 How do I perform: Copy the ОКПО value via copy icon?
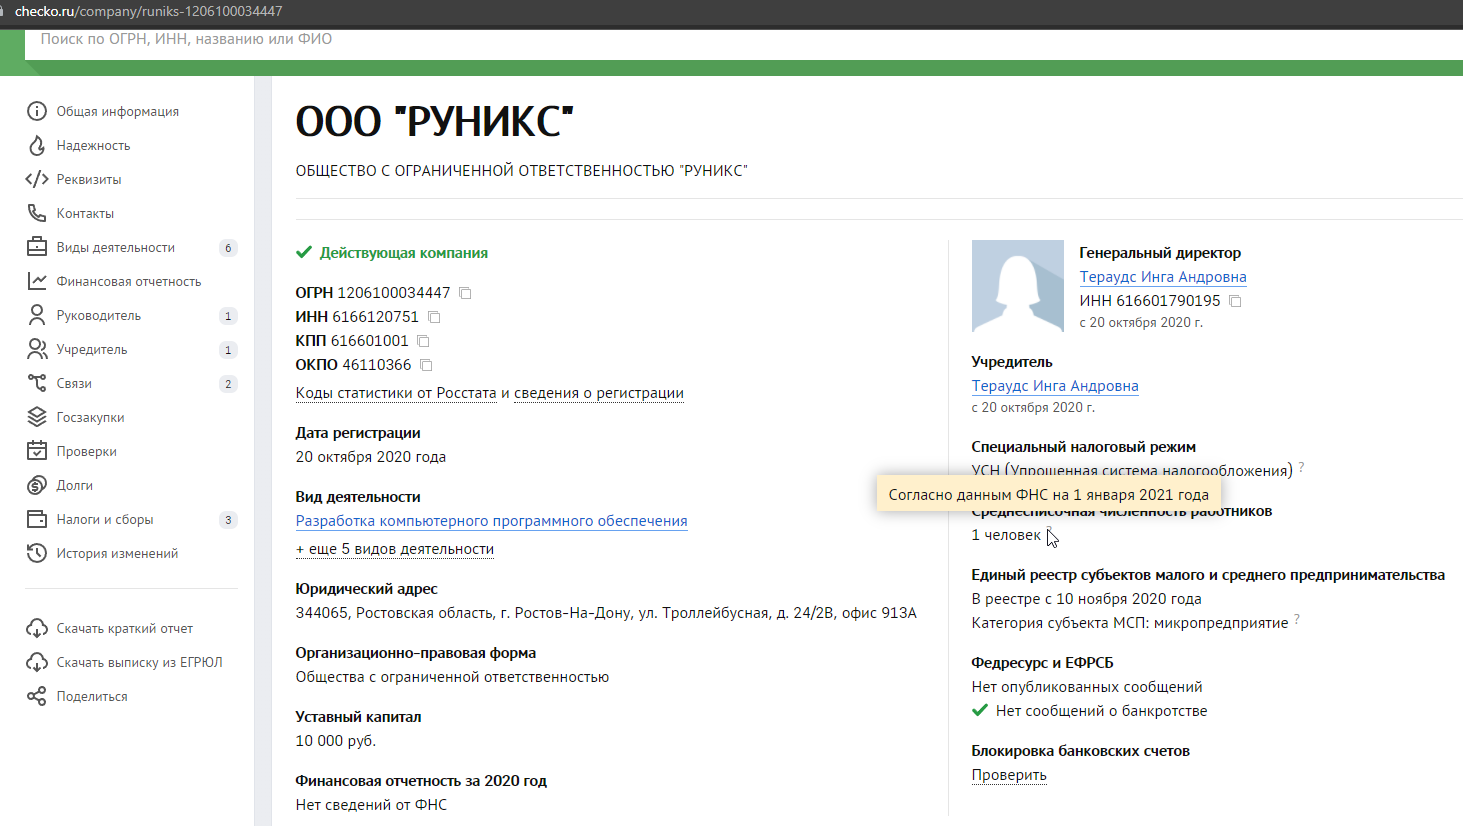tap(426, 365)
